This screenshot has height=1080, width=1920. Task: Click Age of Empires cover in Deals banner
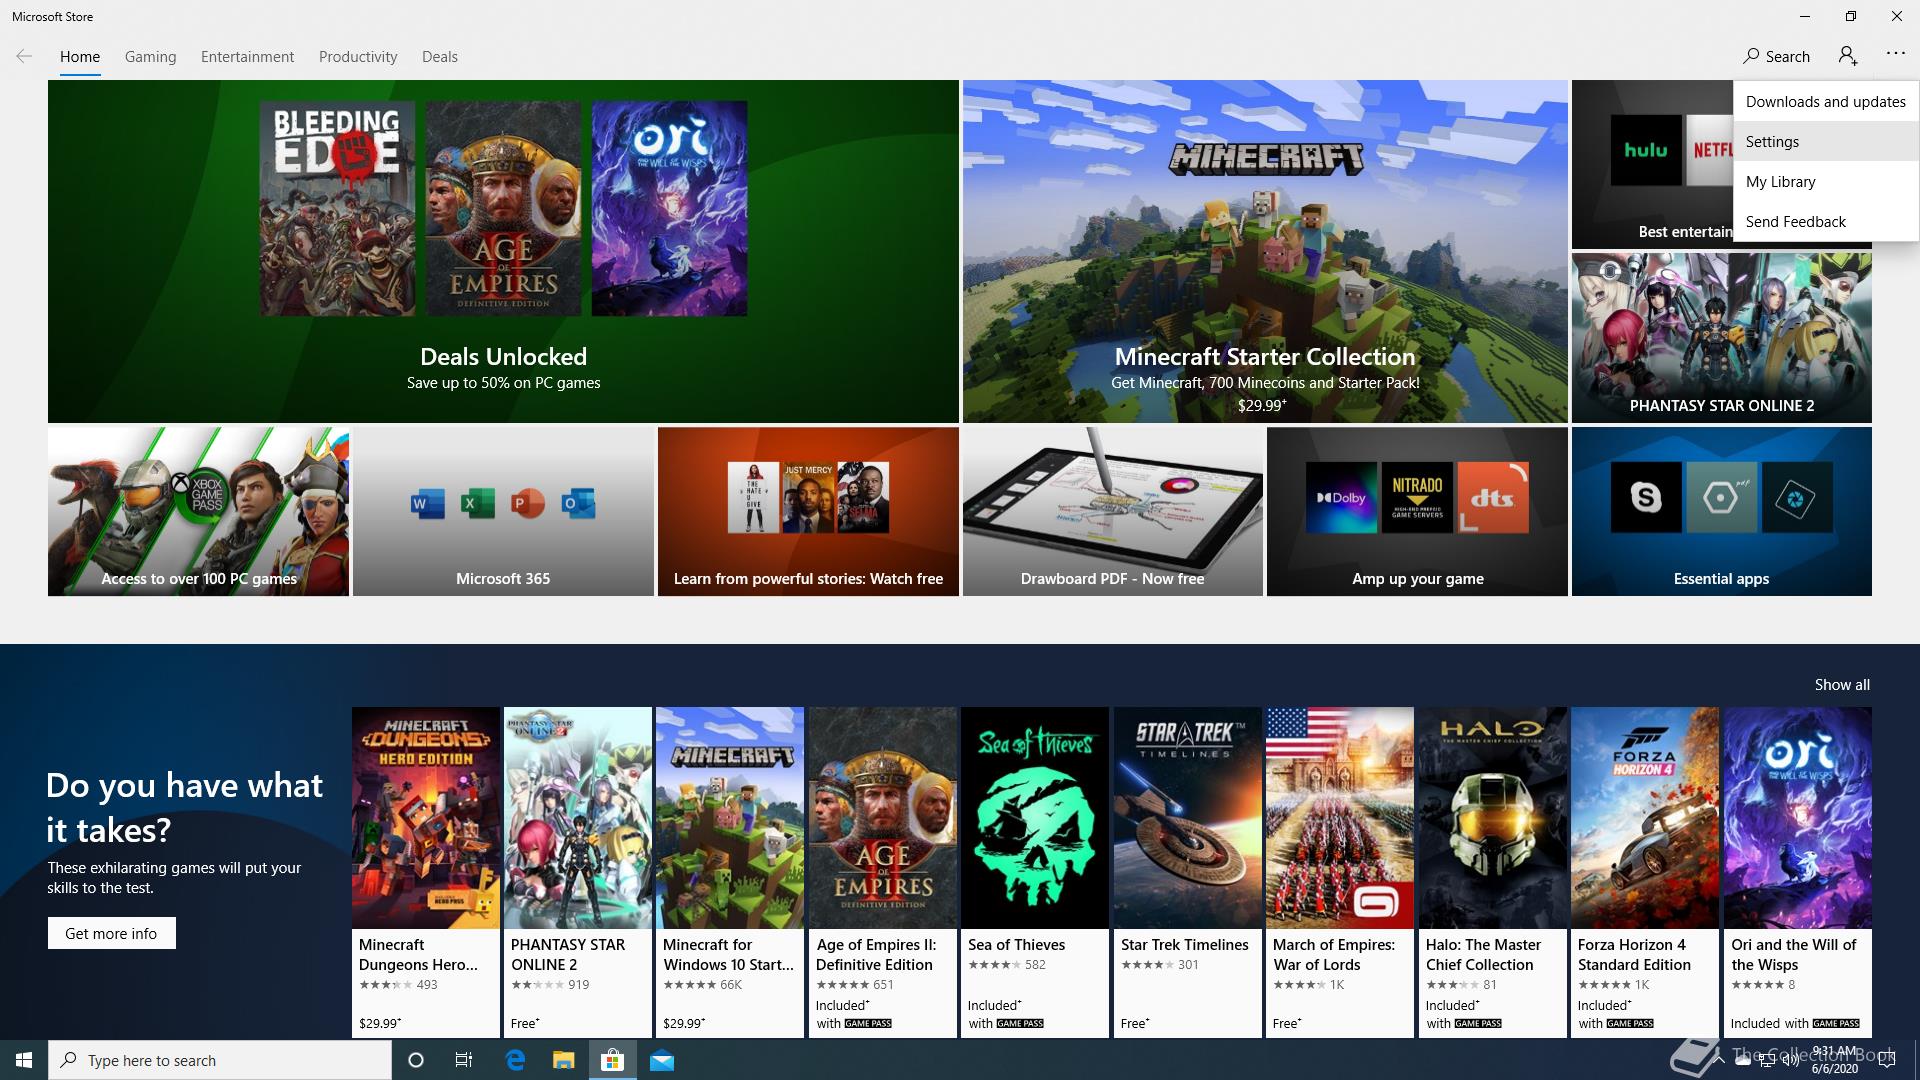(503, 208)
